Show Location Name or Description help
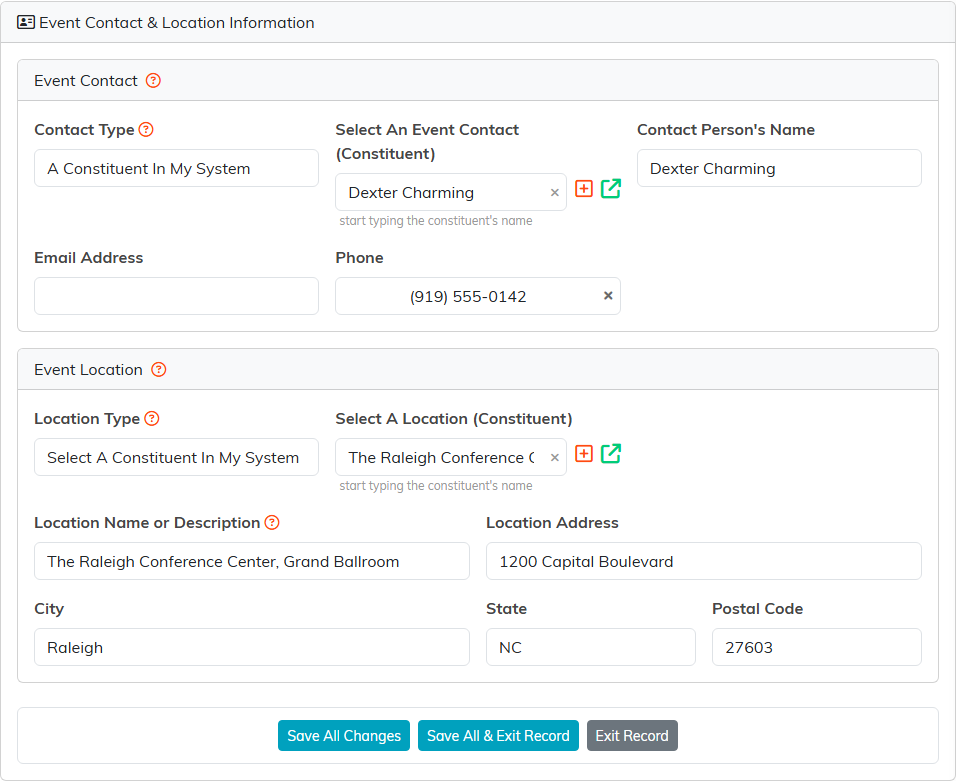Screen dimensions: 956x781 click(272, 522)
